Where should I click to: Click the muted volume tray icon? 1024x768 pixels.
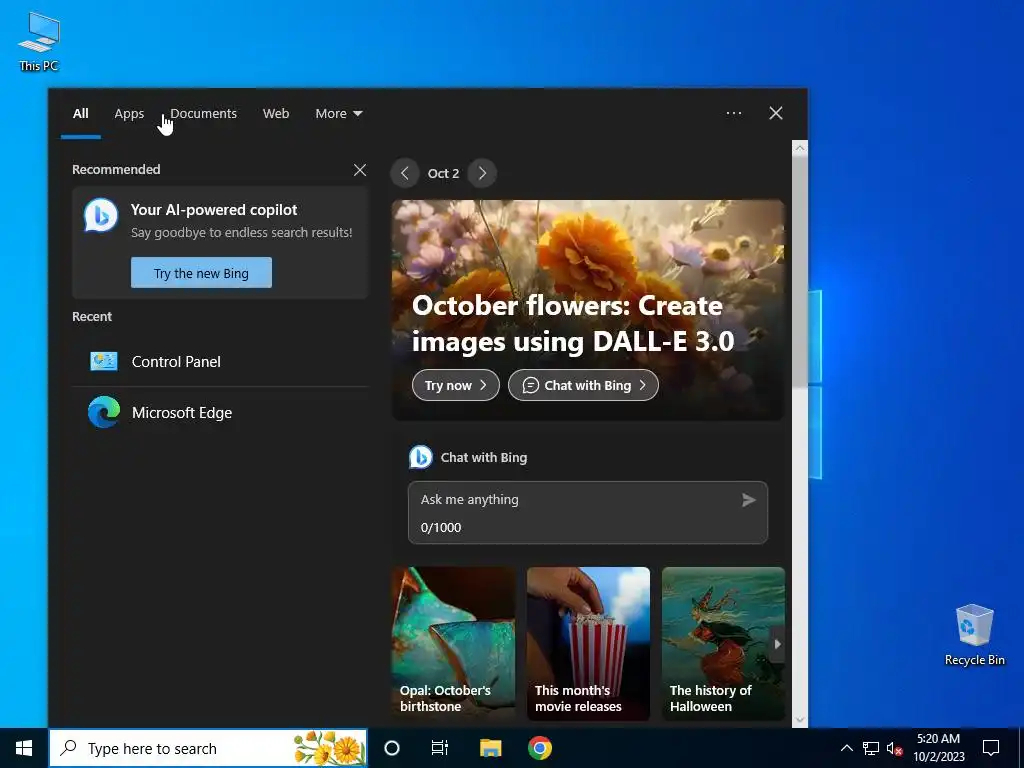(894, 748)
